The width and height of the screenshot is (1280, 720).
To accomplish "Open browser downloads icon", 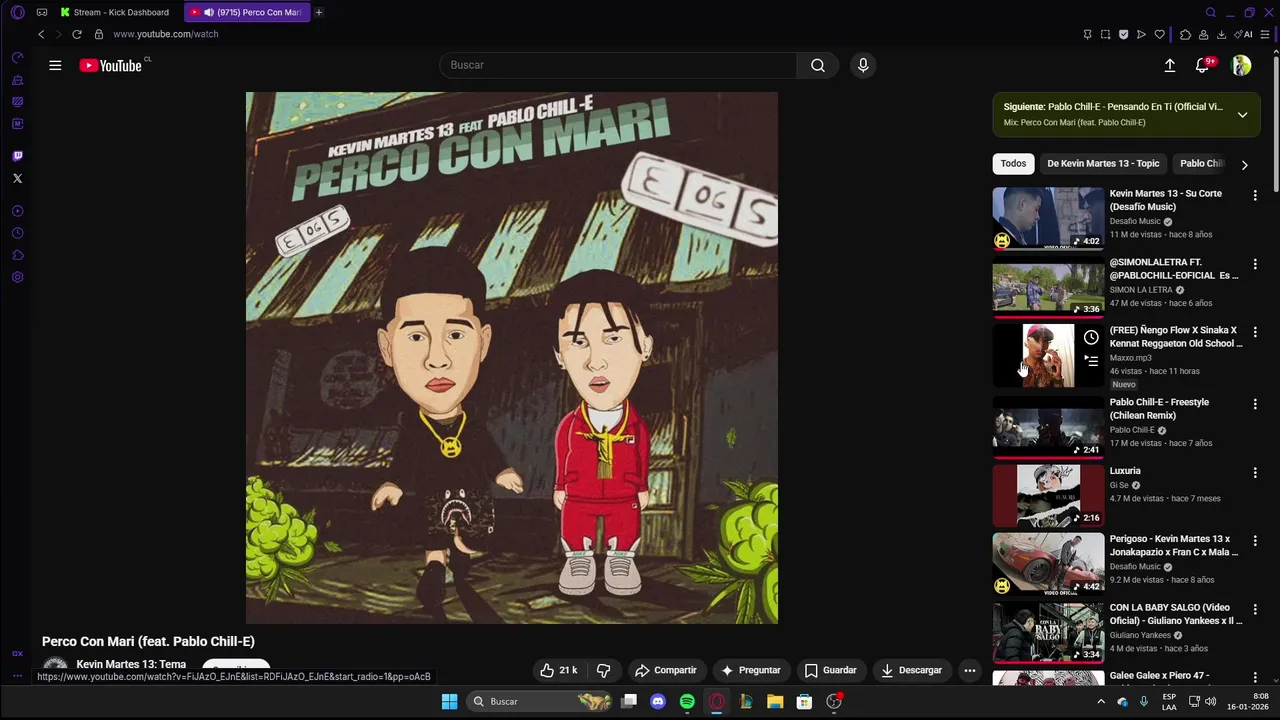I will point(1221,34).
